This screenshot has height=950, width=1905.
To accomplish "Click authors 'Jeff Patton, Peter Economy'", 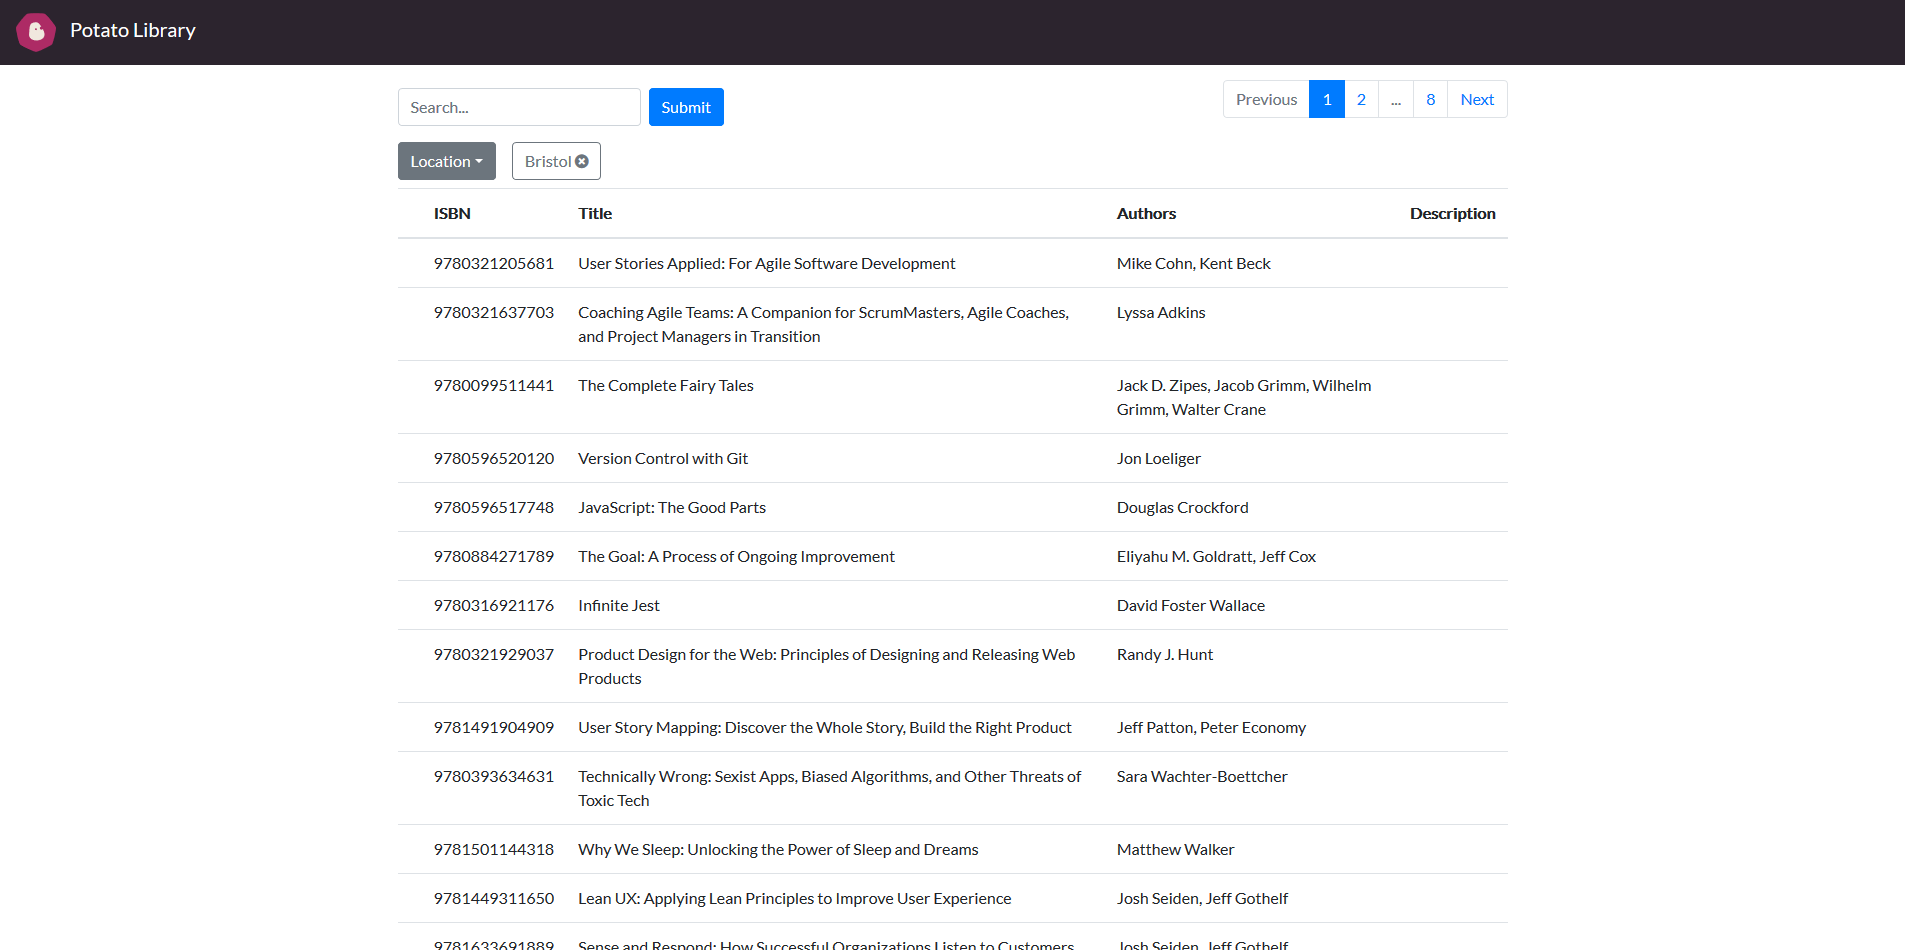I will [x=1211, y=727].
